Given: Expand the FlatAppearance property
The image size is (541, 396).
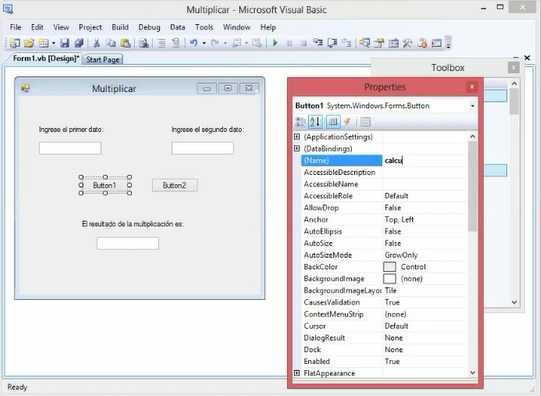Looking at the screenshot, I should pyautogui.click(x=297, y=373).
